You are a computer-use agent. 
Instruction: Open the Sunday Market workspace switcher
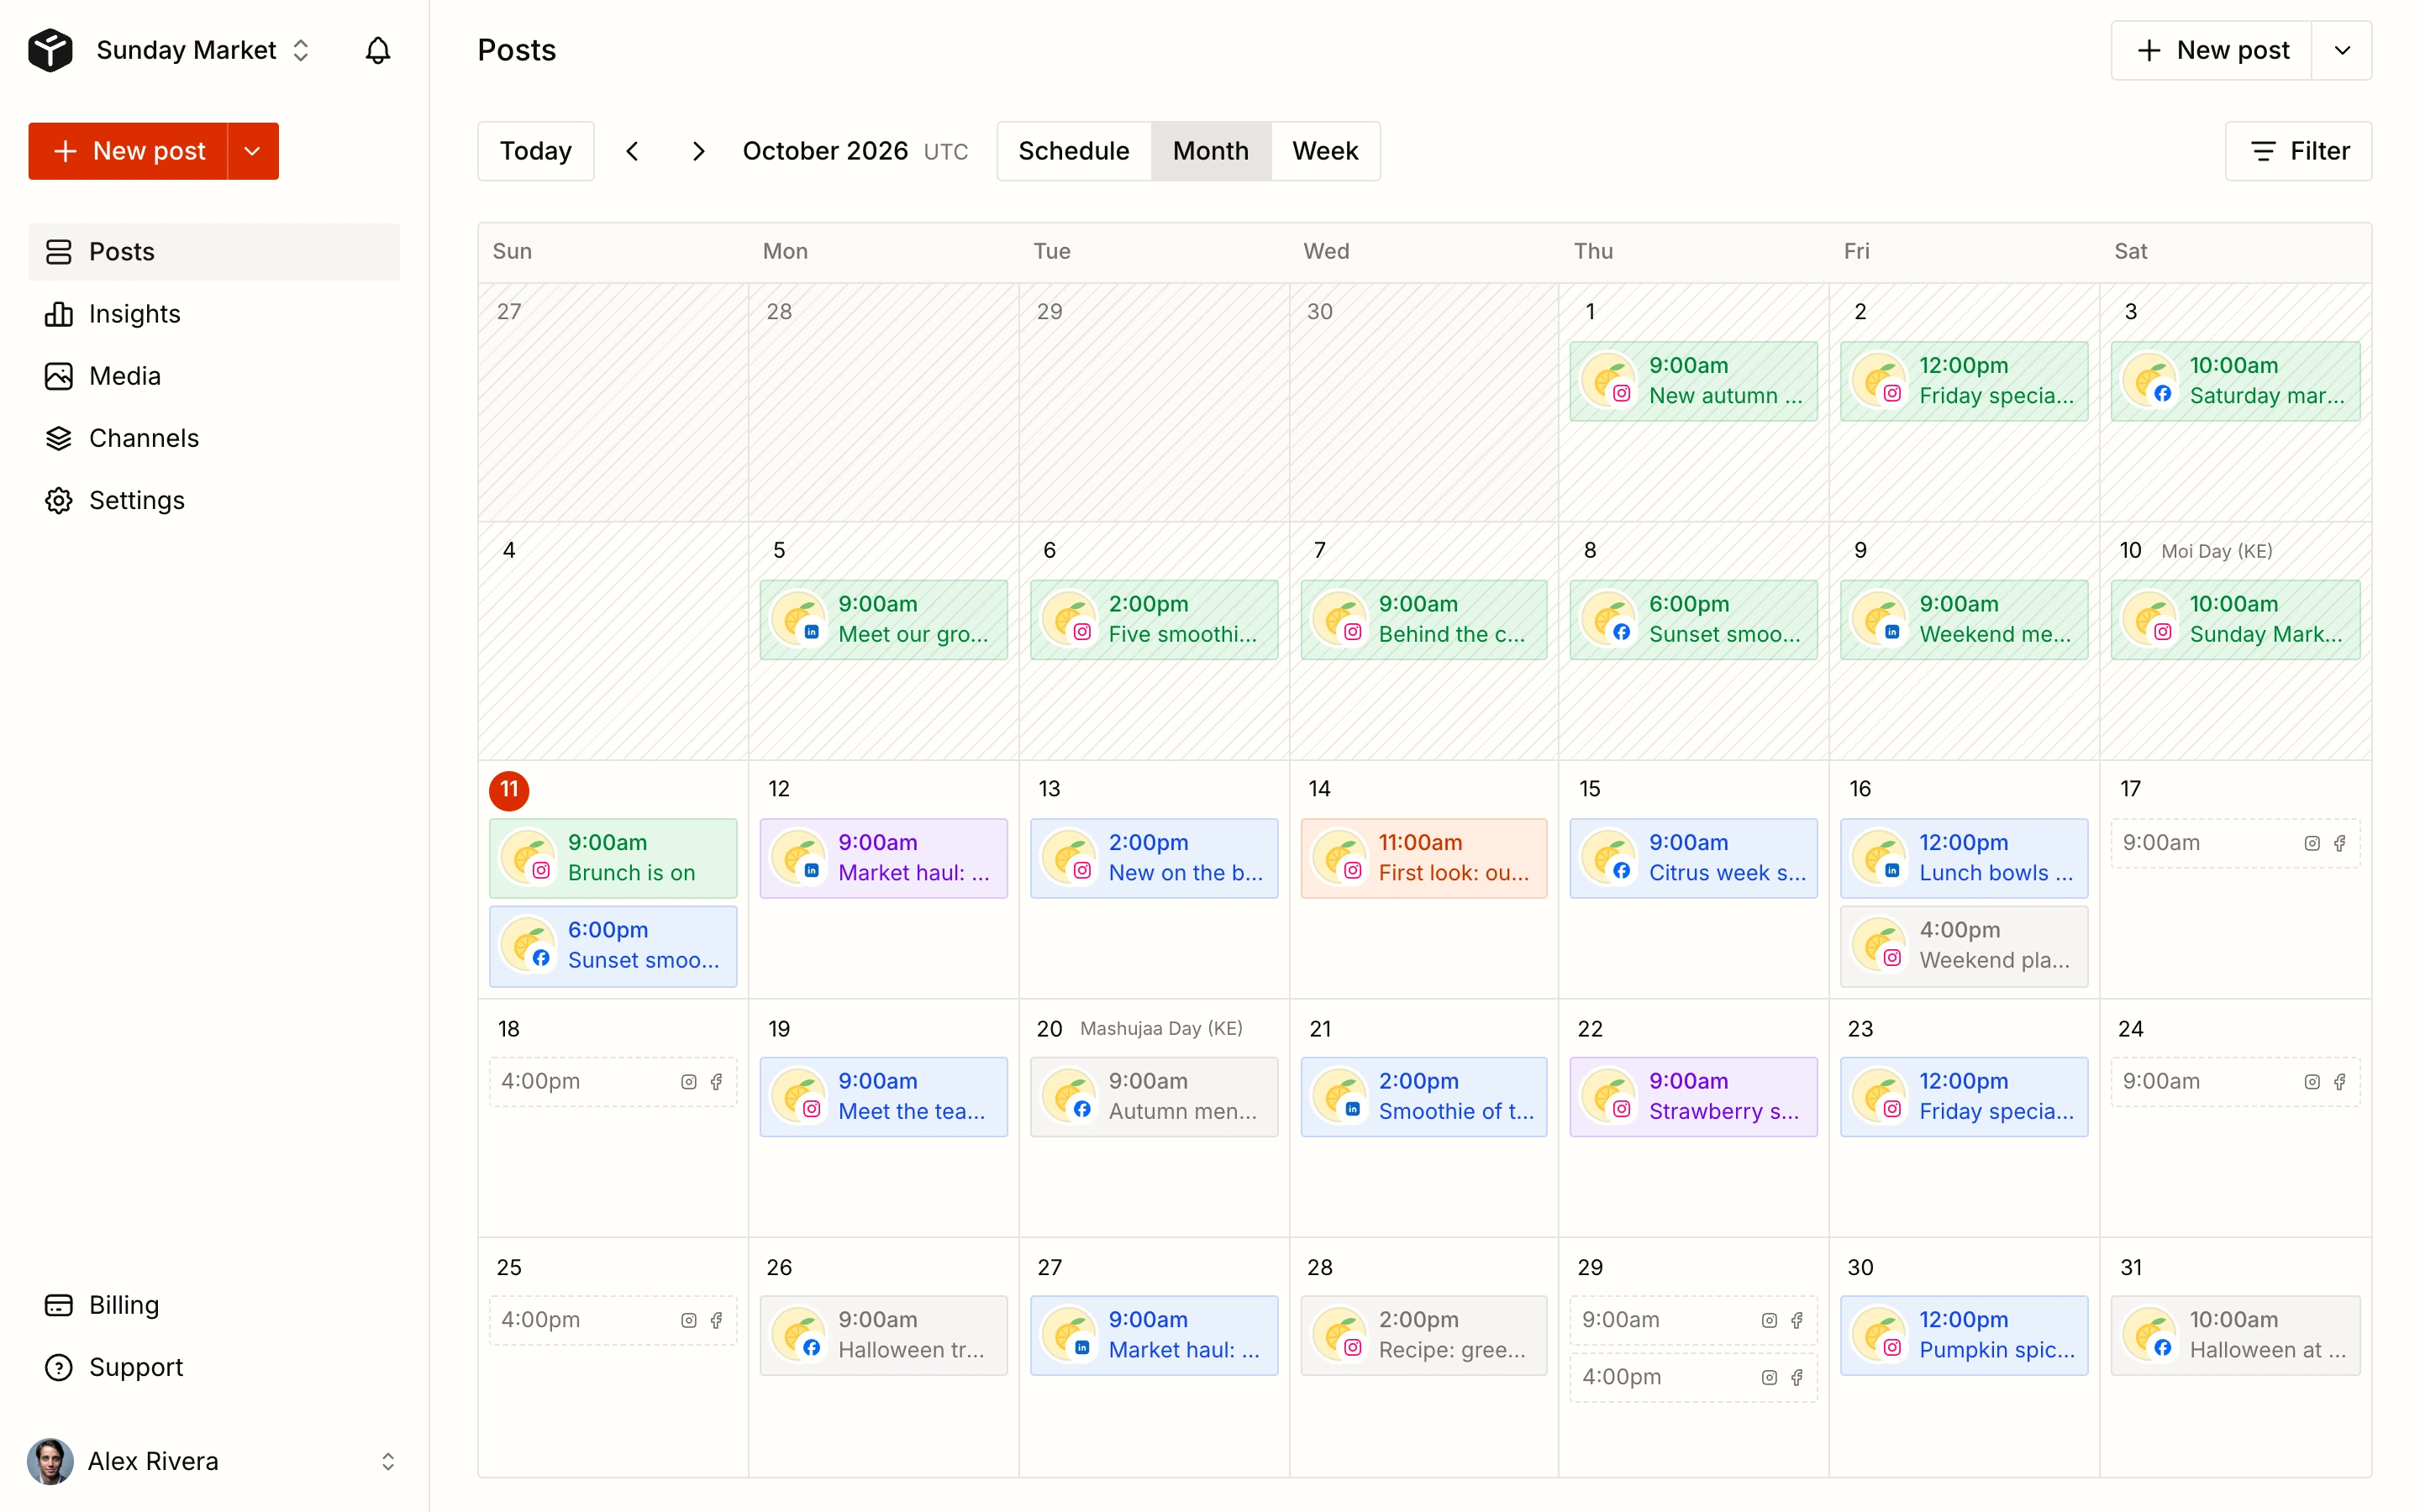click(203, 50)
